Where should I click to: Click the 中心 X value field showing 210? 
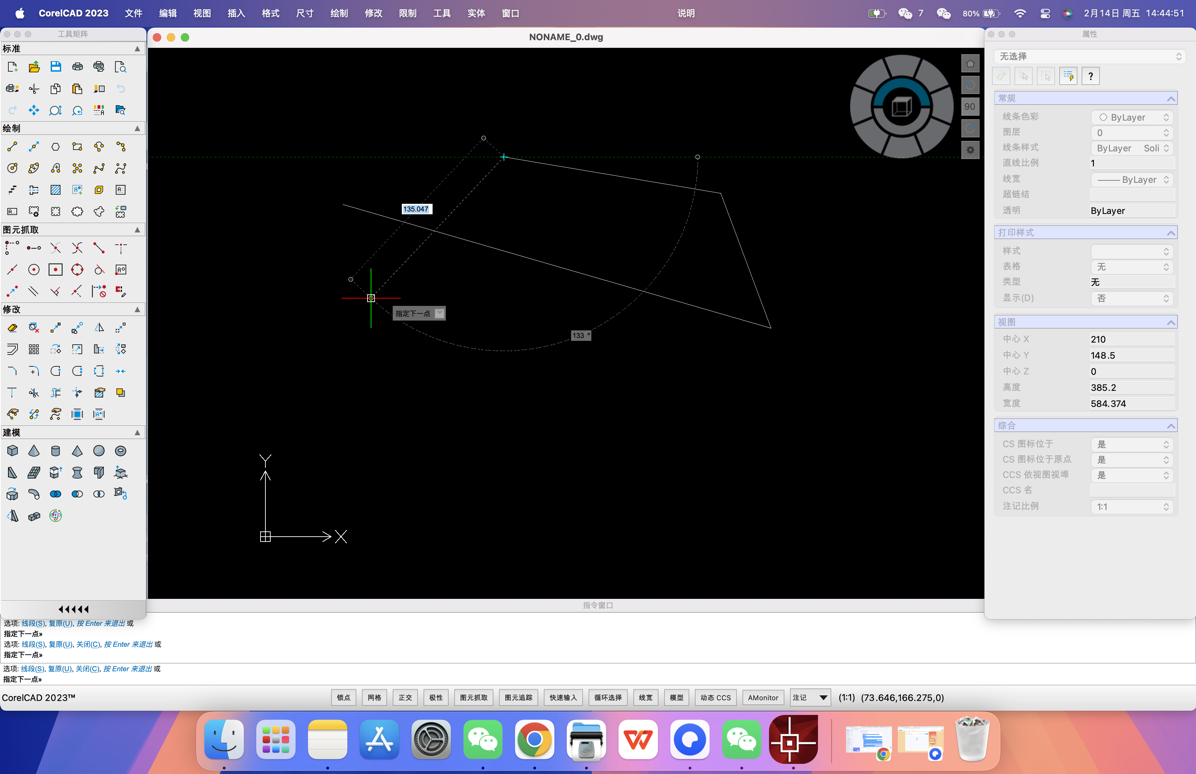click(1131, 339)
